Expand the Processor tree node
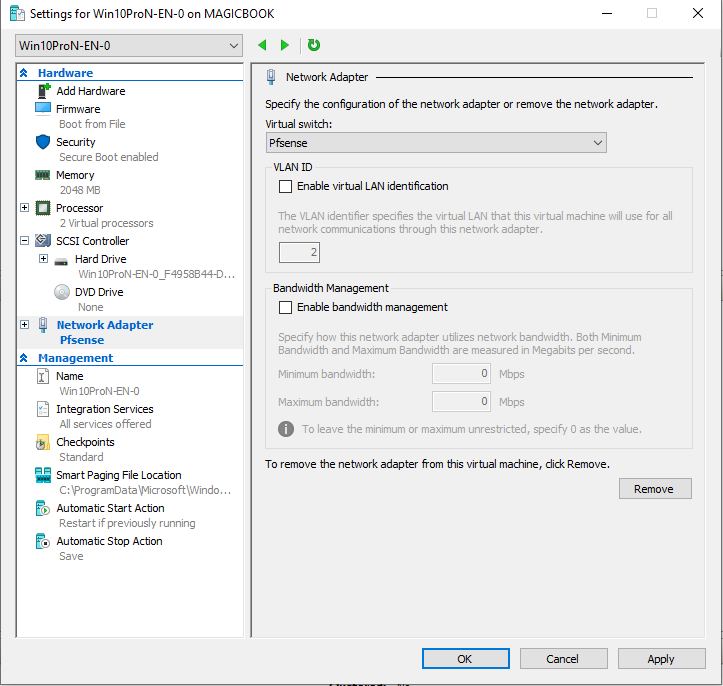 tap(24, 208)
